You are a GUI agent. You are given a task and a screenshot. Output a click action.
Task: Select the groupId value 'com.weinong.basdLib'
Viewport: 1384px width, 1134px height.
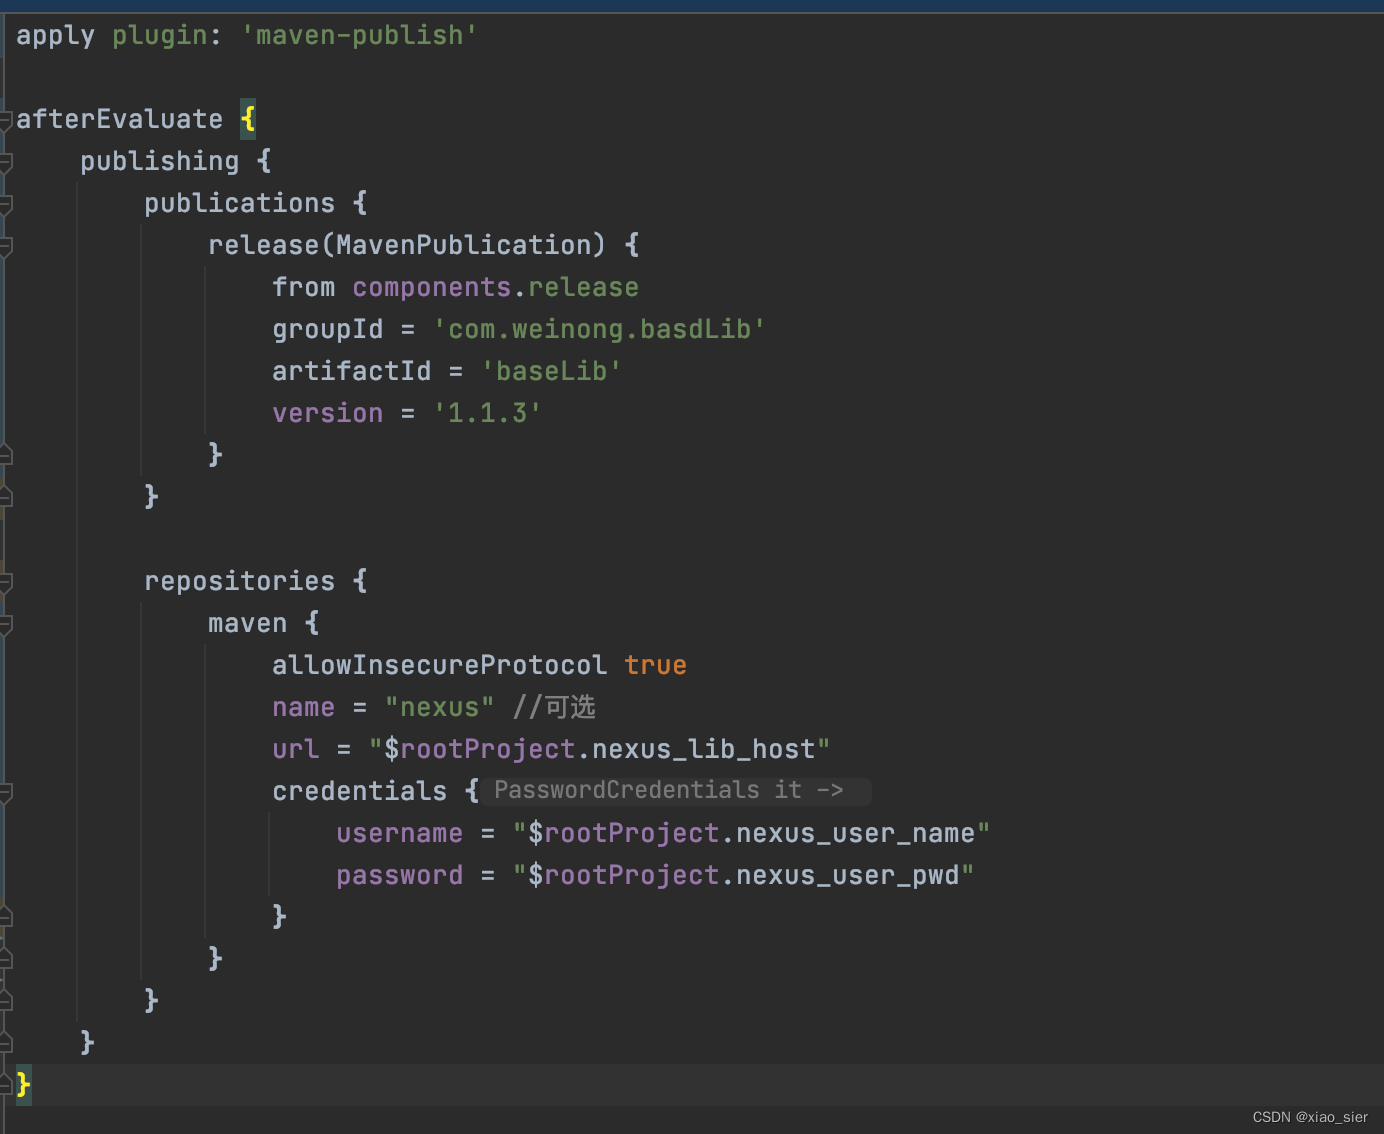tap(600, 328)
